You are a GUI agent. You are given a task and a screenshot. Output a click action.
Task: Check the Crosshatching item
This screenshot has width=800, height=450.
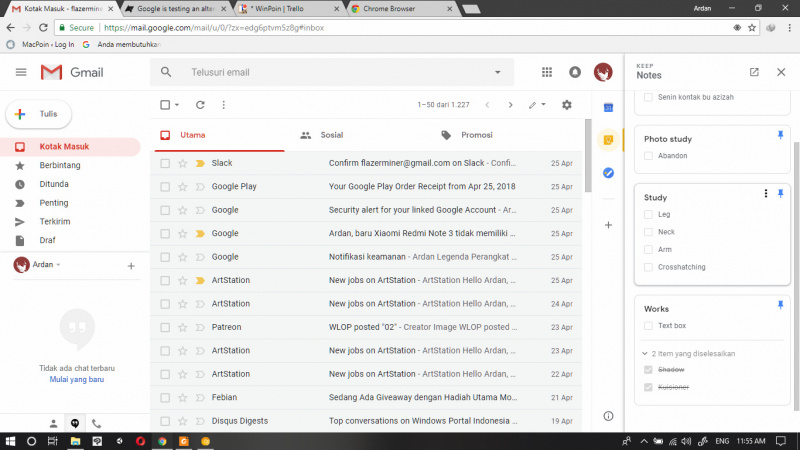tap(648, 267)
